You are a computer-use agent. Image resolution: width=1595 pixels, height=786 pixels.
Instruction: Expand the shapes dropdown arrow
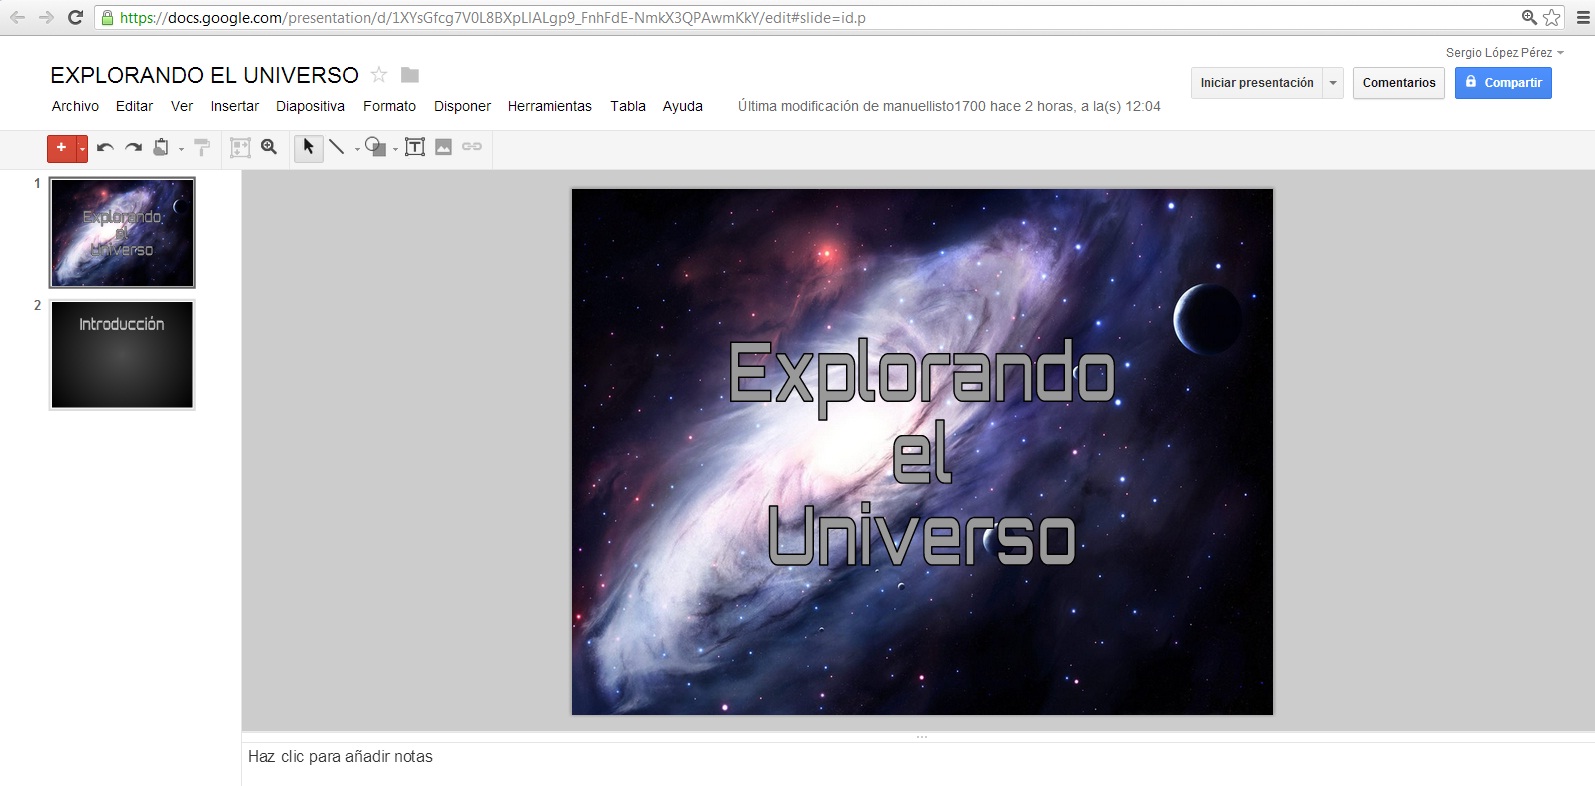[x=395, y=149]
